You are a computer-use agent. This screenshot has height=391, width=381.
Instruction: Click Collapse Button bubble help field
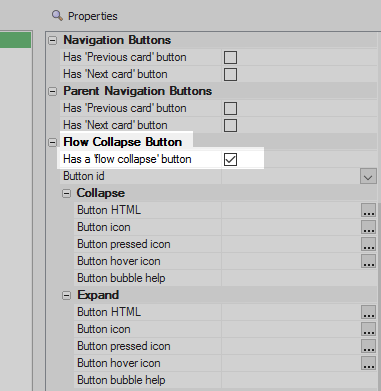pyautogui.click(x=299, y=278)
